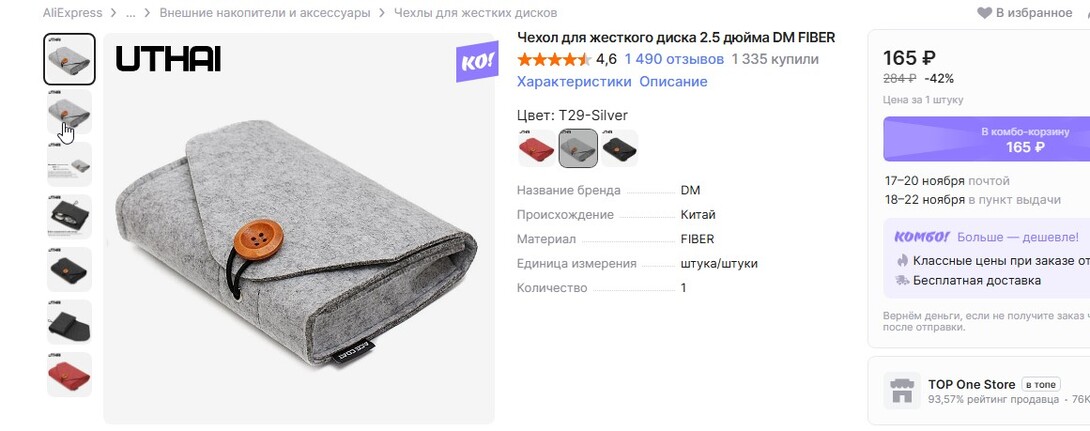Open the 1 490 отзывов reviews link
This screenshot has height=431, width=1090.
(x=674, y=59)
